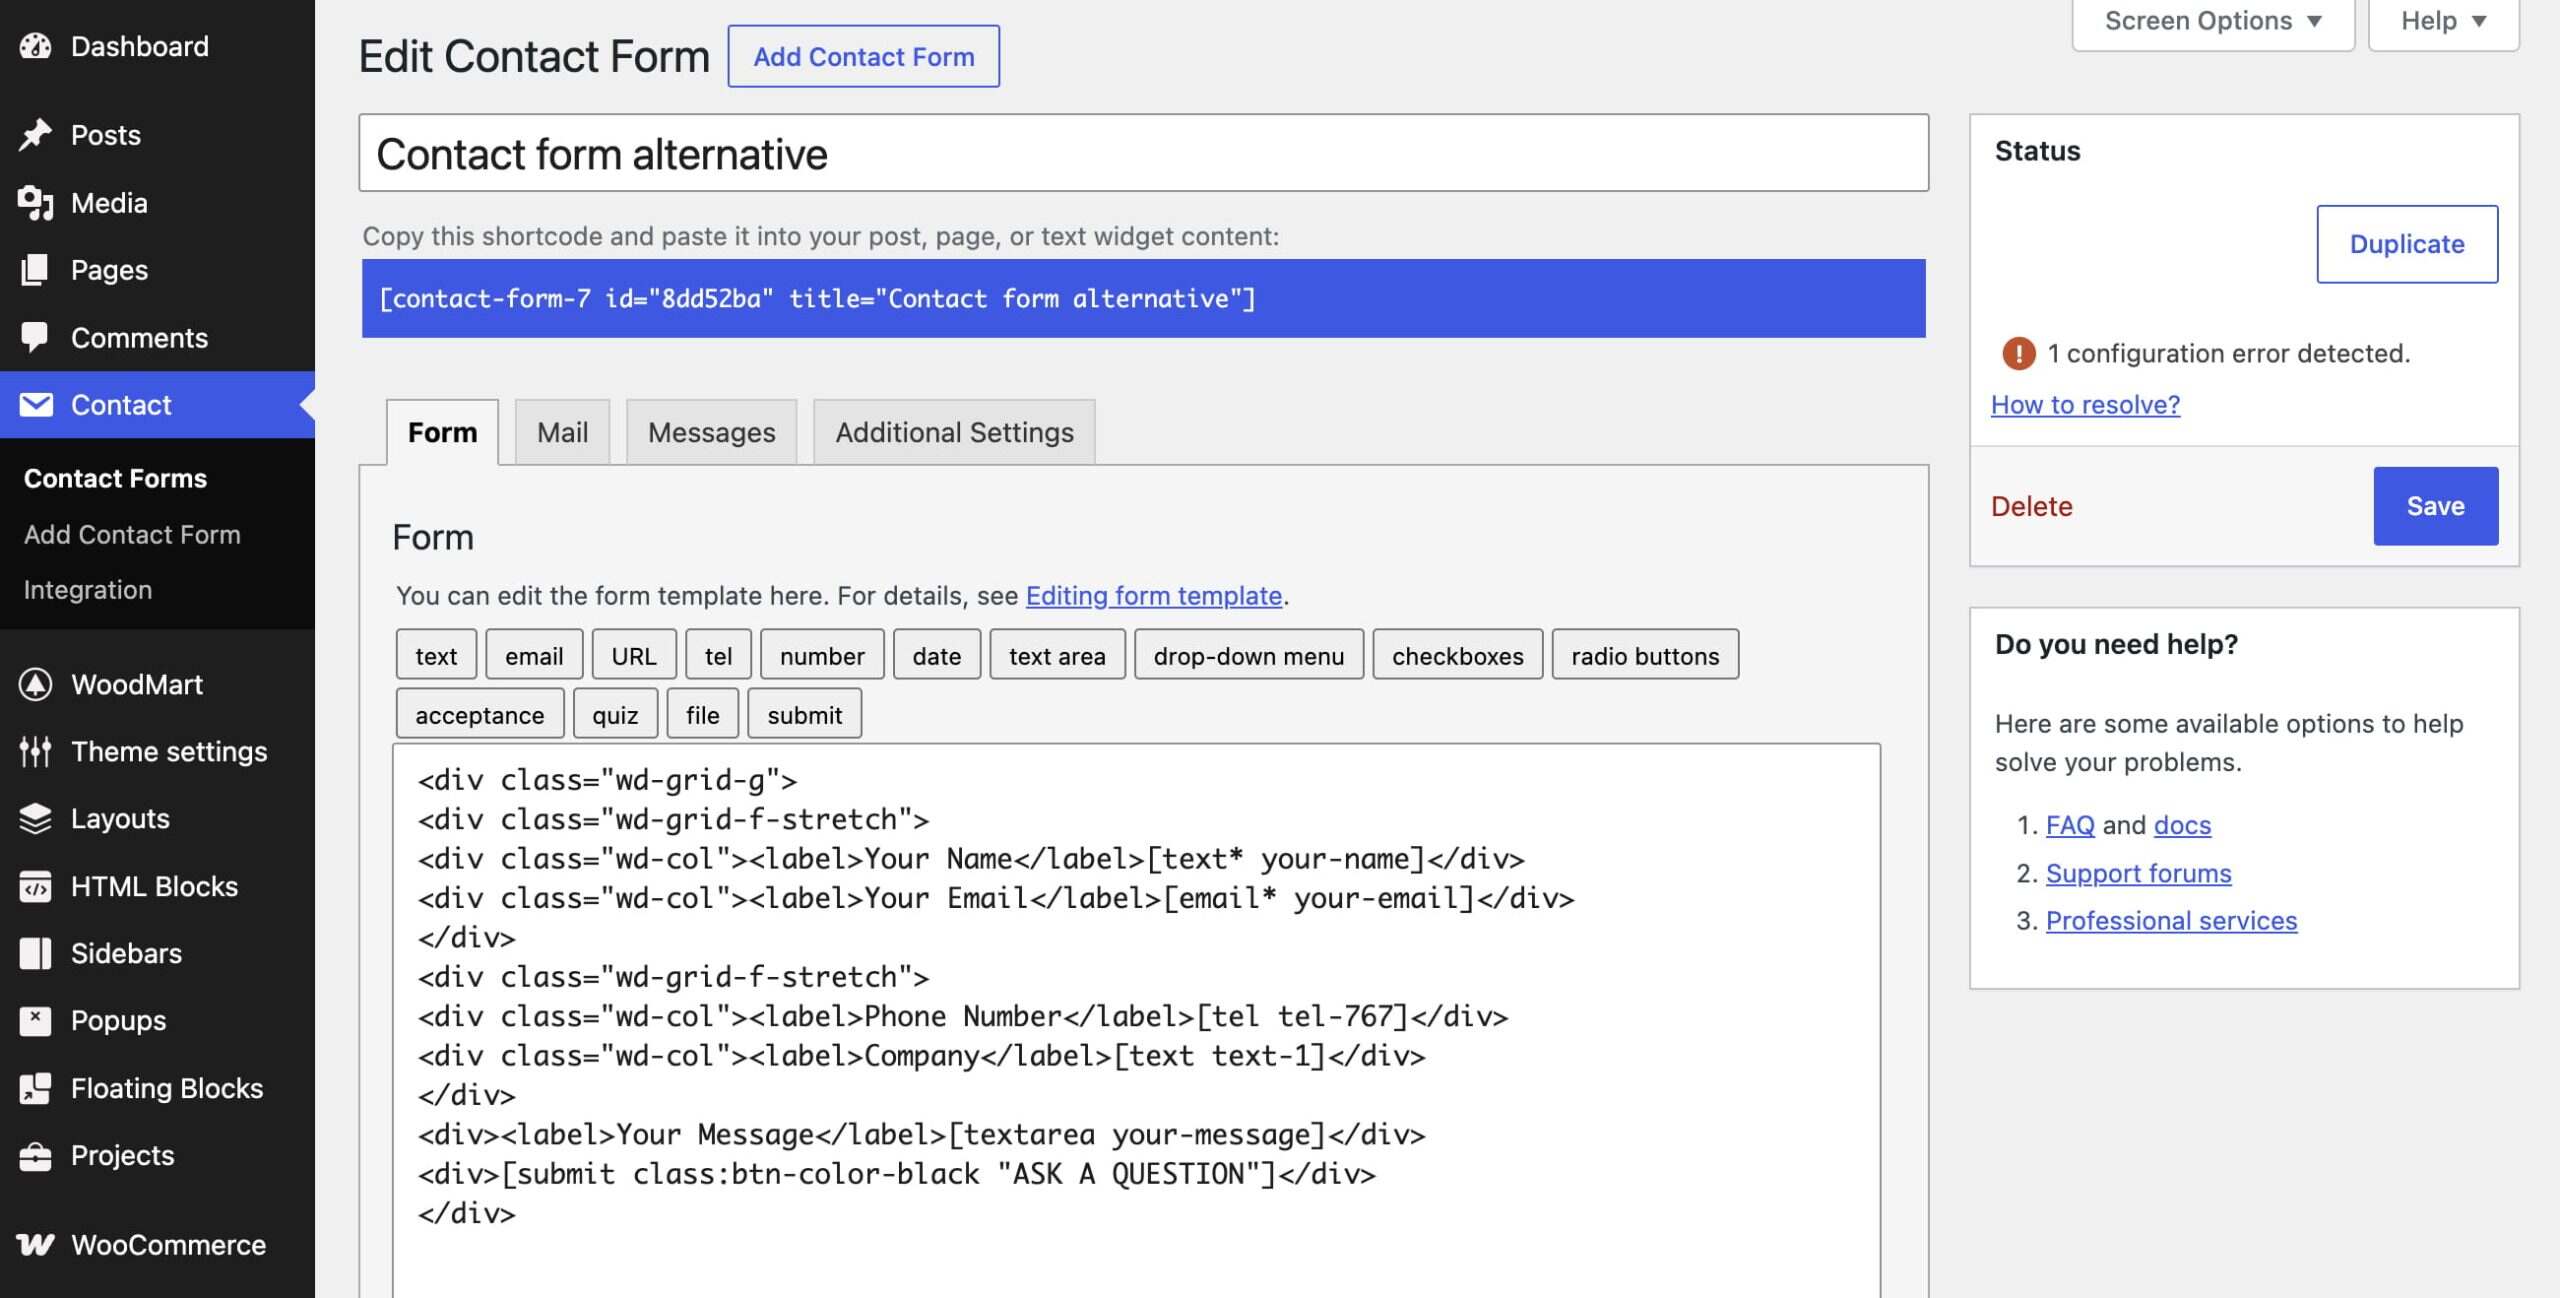This screenshot has height=1298, width=2560.
Task: Click the Posts pushpin icon
Action: pyautogui.click(x=35, y=135)
